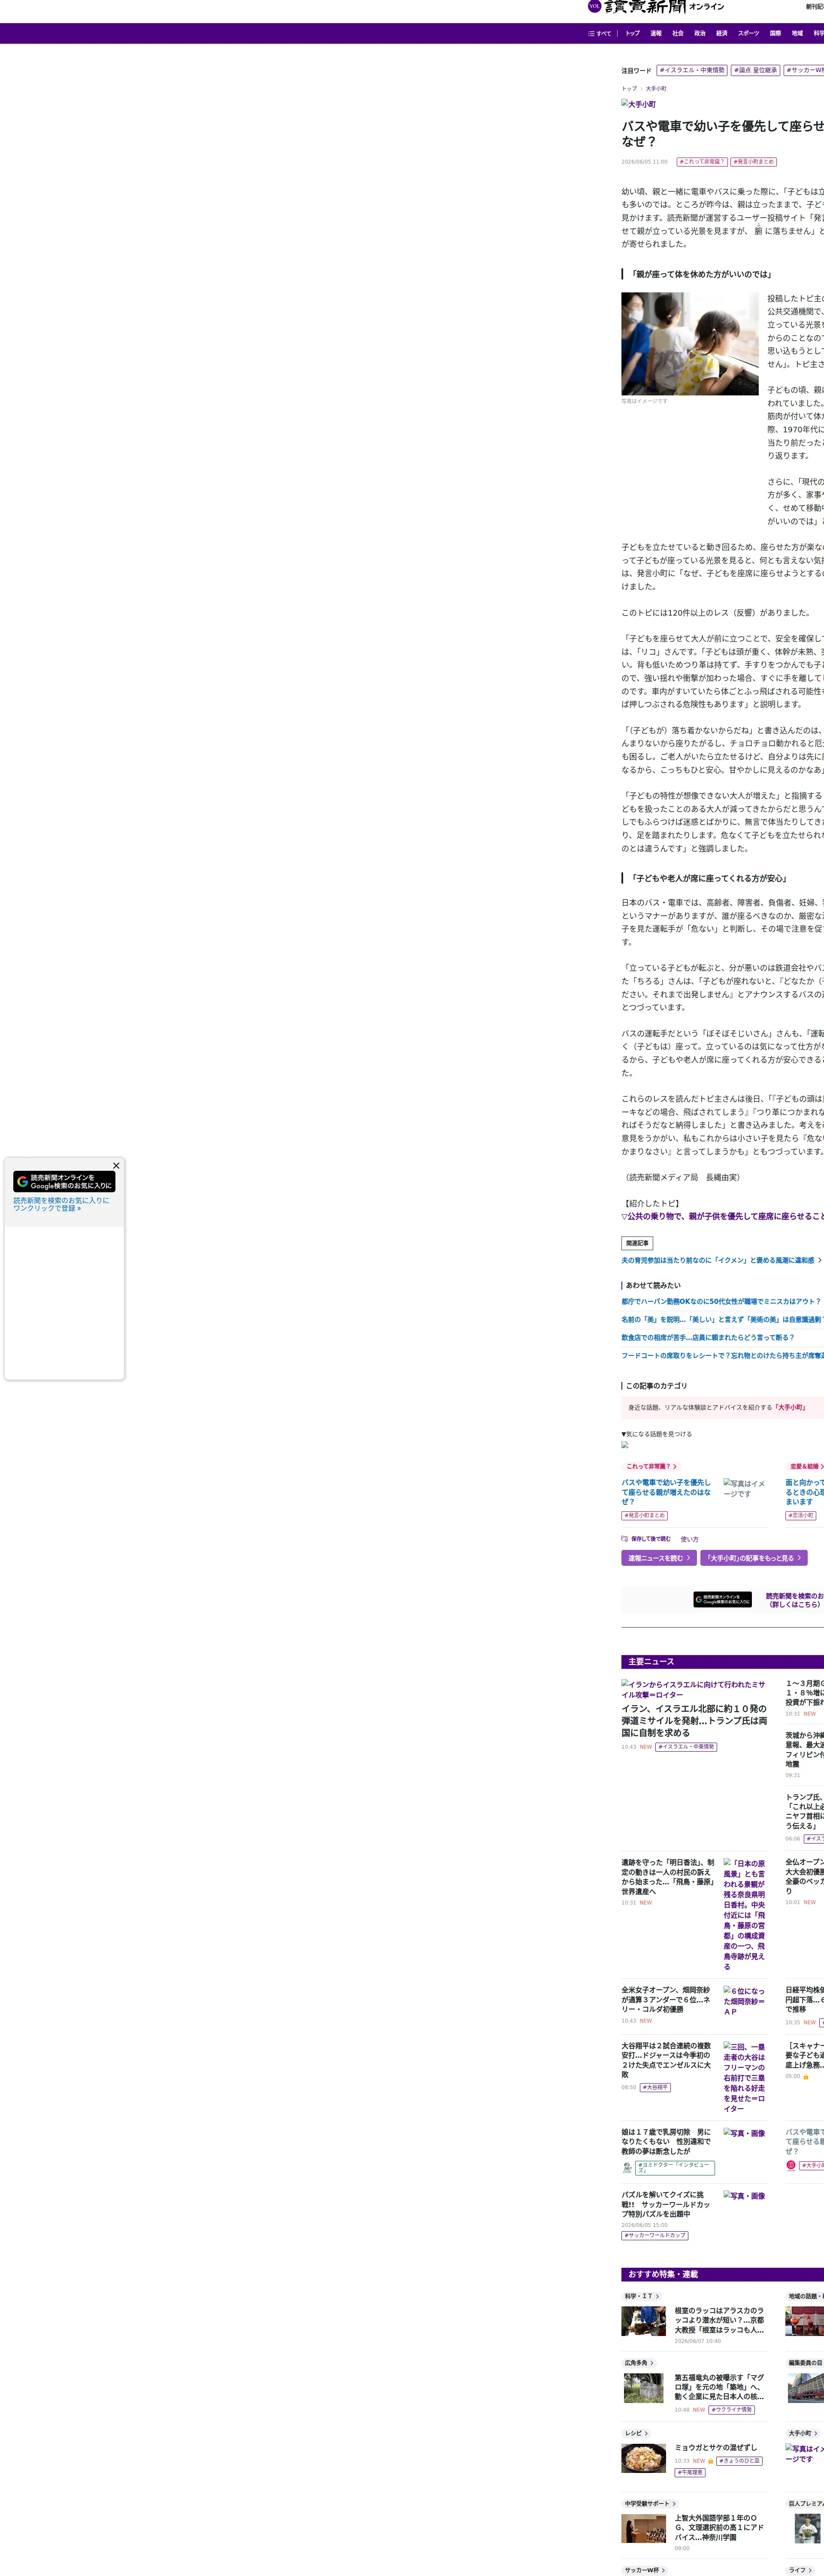Image resolution: width=824 pixels, height=2576 pixels.
Task: Click 「大手小町」の記事をもっと見る button
Action: pos(754,1558)
